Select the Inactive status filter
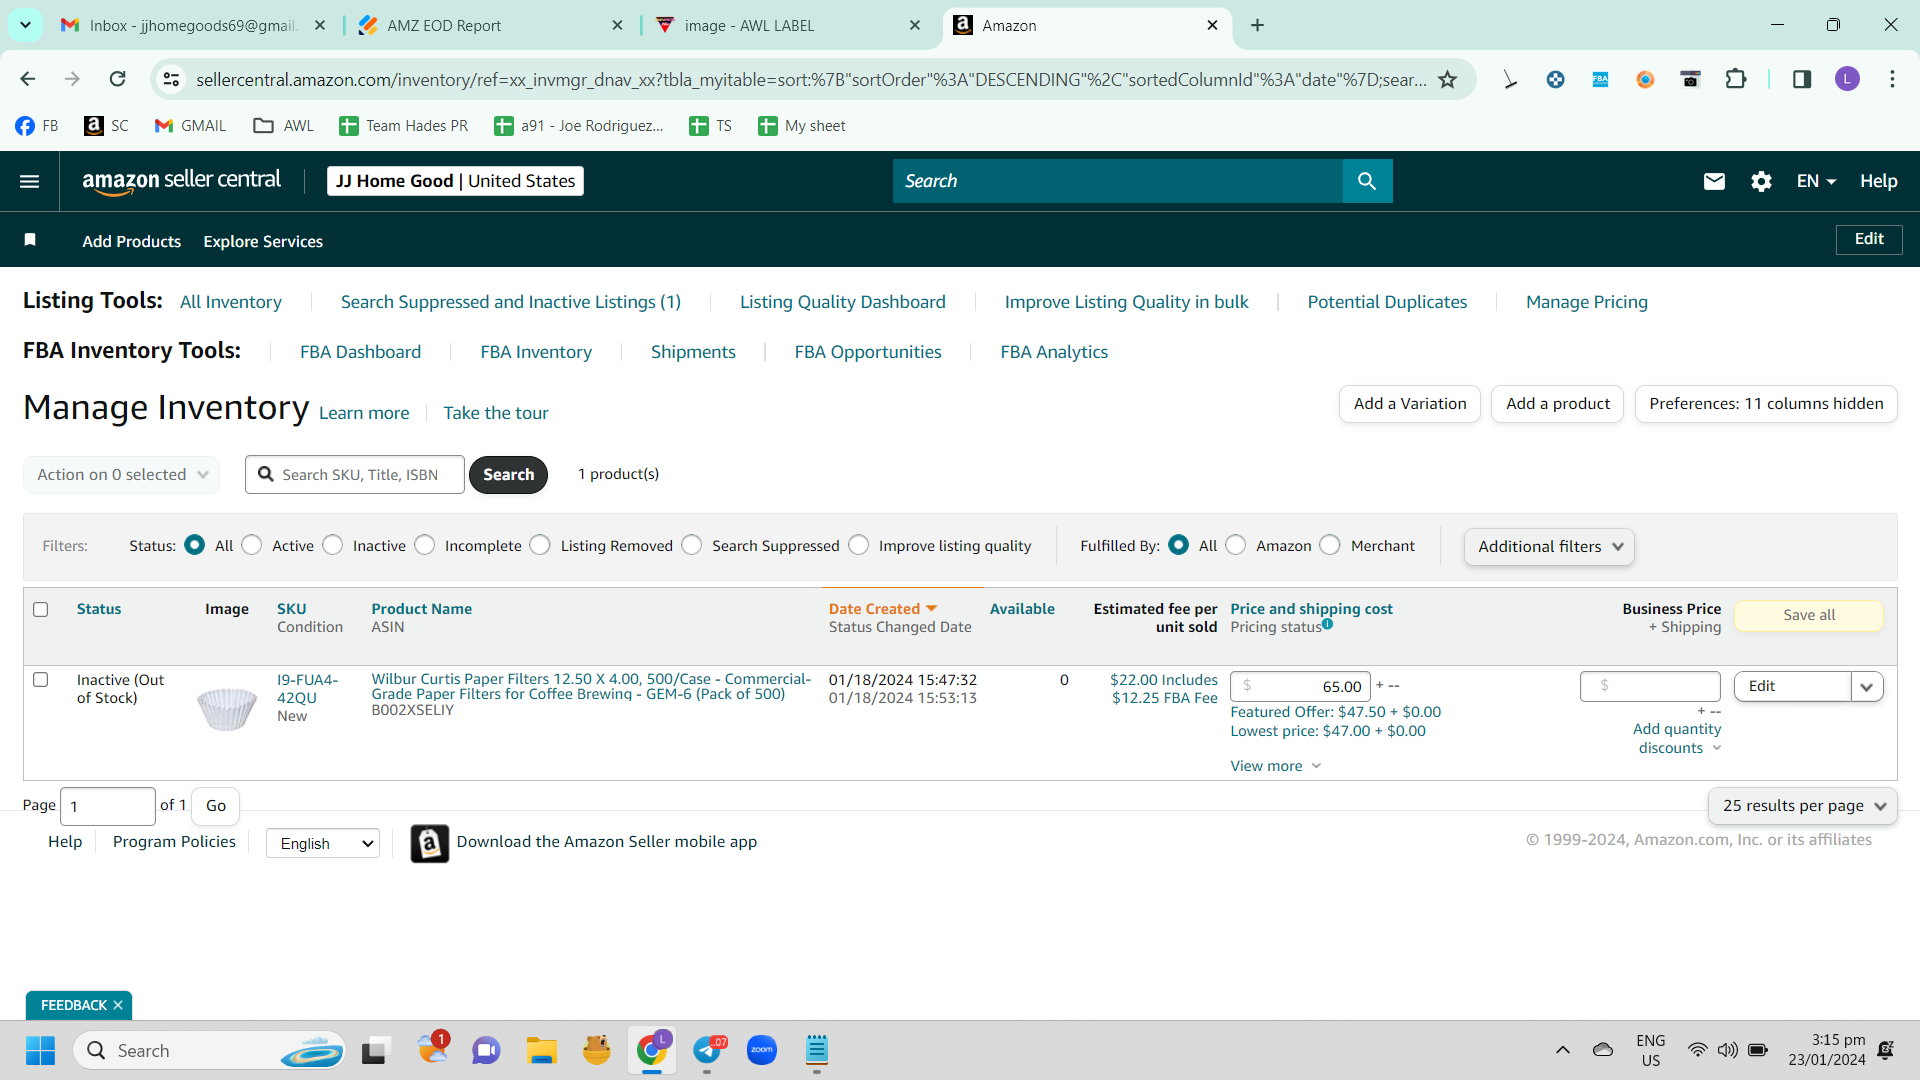Image resolution: width=1920 pixels, height=1080 pixels. tap(333, 545)
